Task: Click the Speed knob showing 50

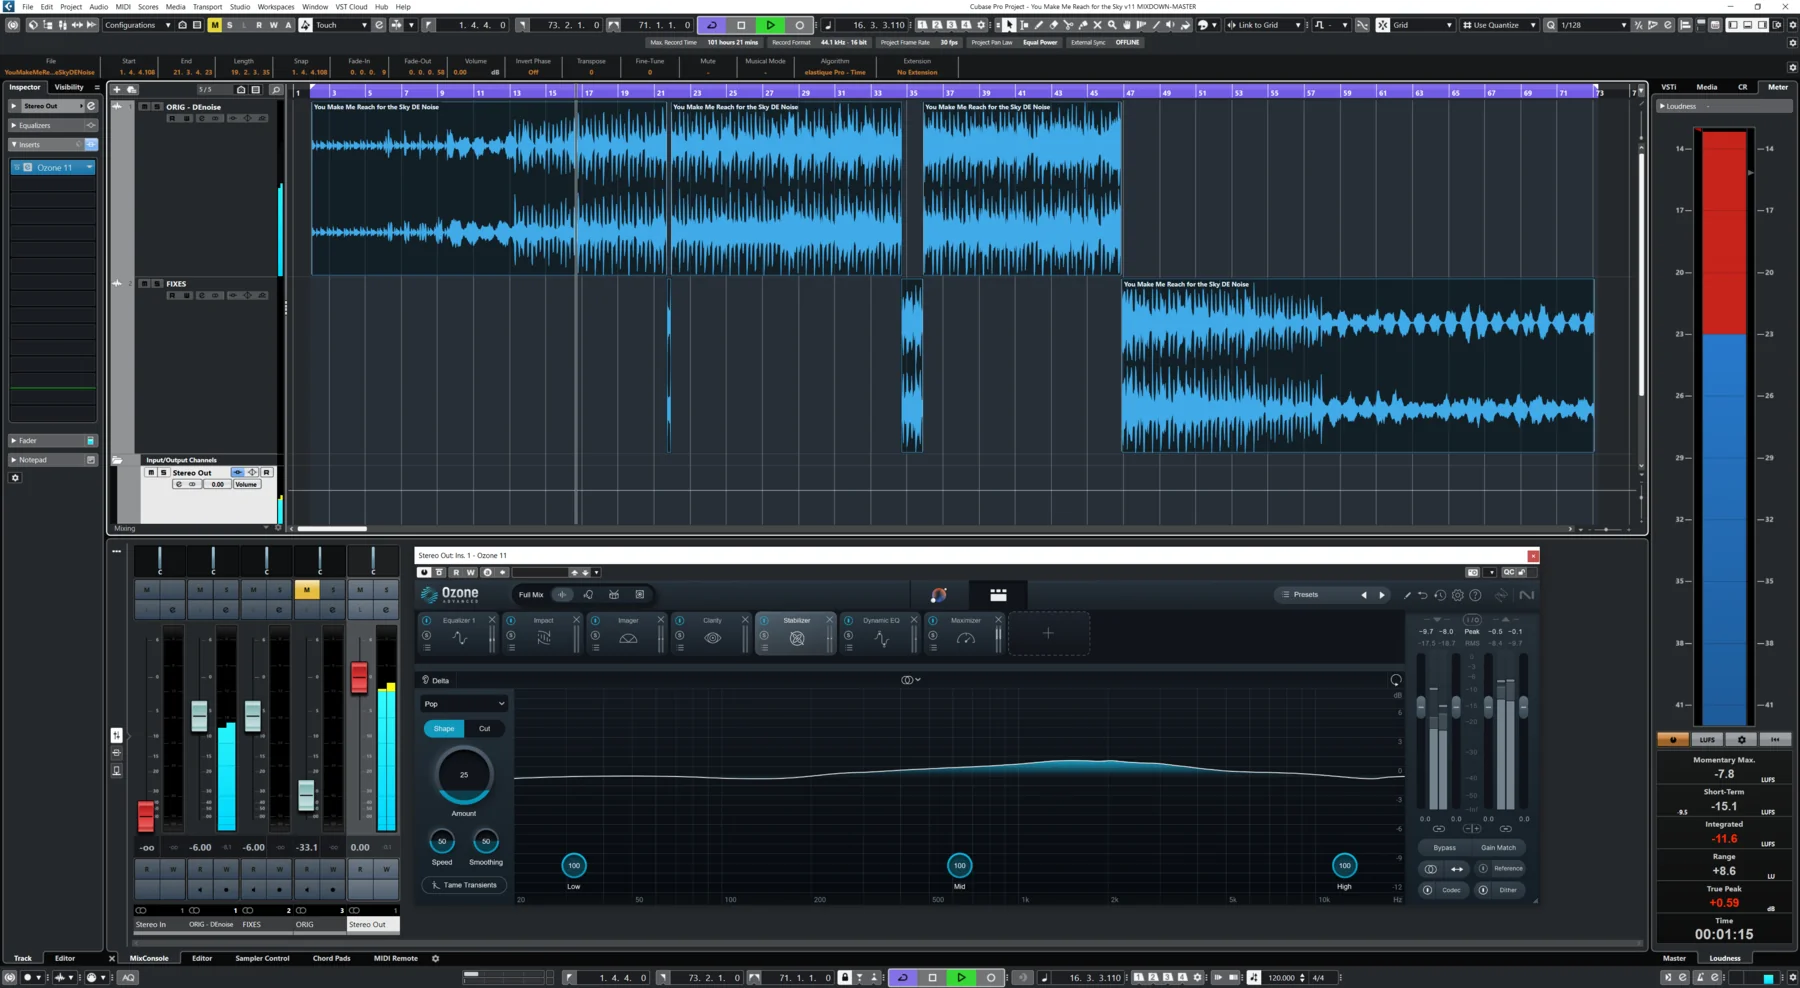Action: pyautogui.click(x=442, y=841)
